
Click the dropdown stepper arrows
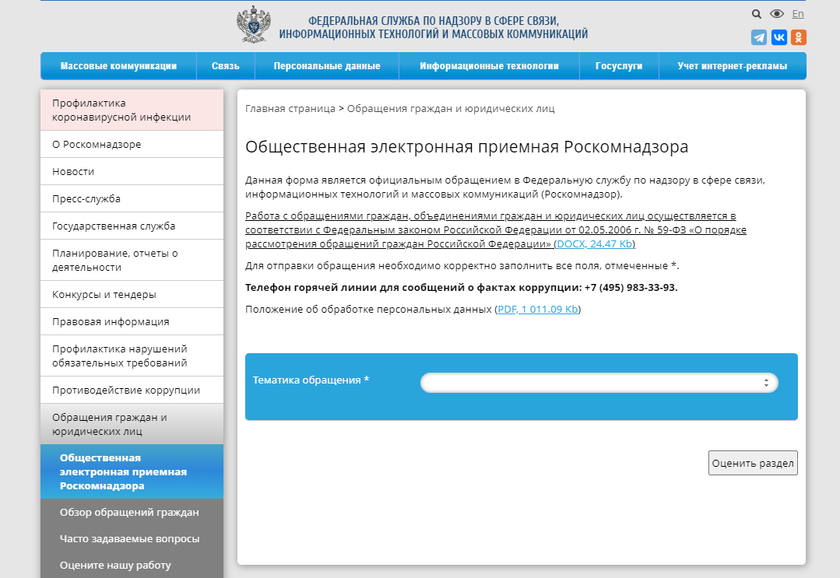[766, 382]
